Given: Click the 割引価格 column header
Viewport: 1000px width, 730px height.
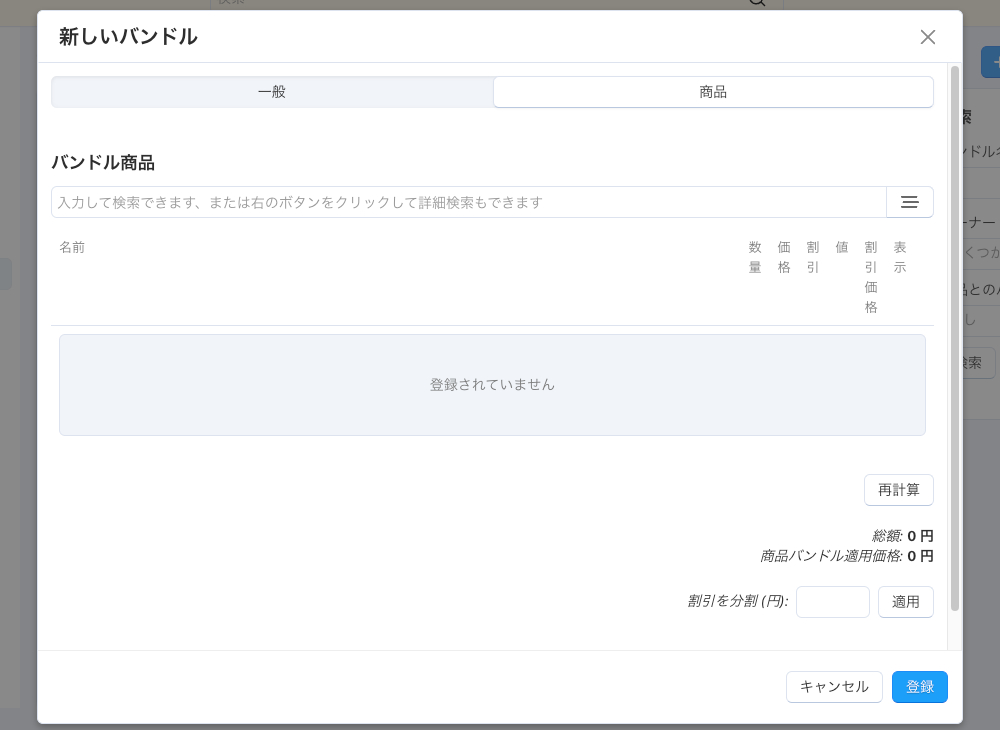Looking at the screenshot, I should (871, 277).
